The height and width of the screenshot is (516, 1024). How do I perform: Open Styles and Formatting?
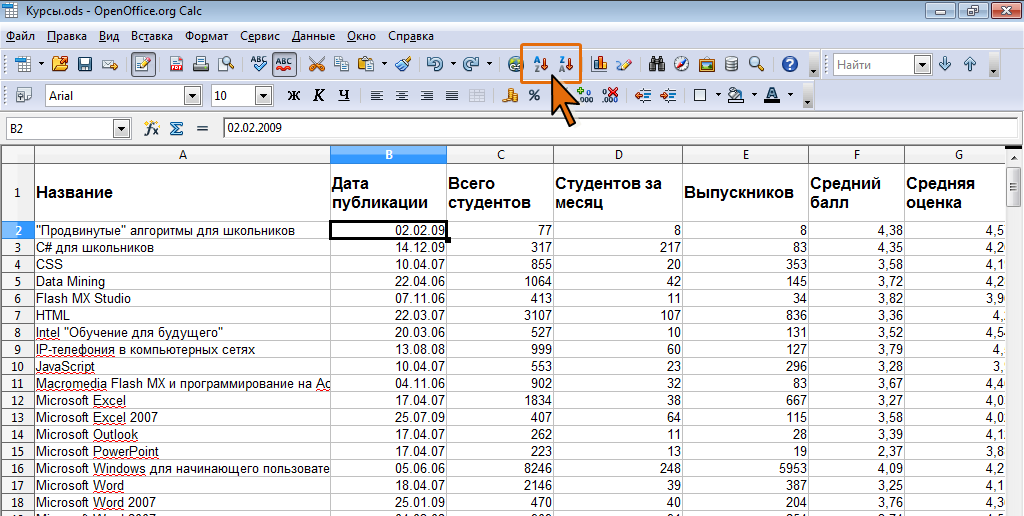pos(24,95)
